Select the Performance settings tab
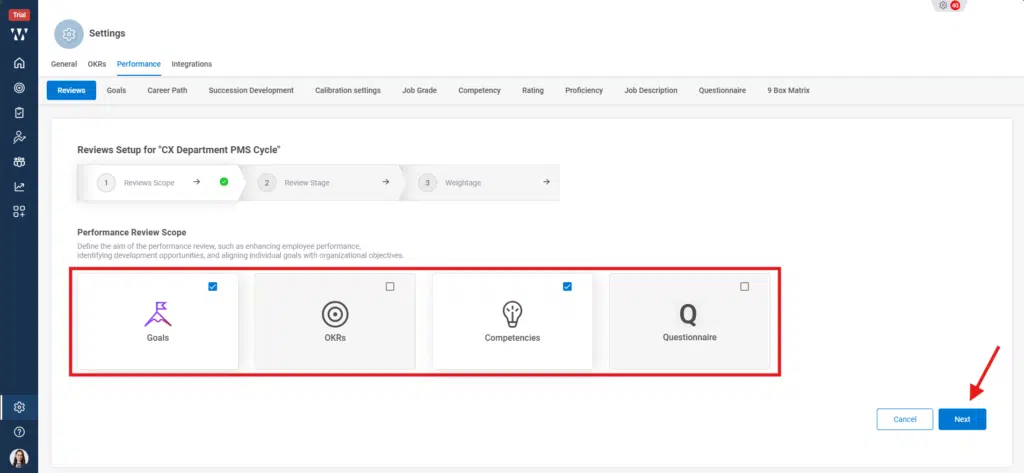 [138, 64]
